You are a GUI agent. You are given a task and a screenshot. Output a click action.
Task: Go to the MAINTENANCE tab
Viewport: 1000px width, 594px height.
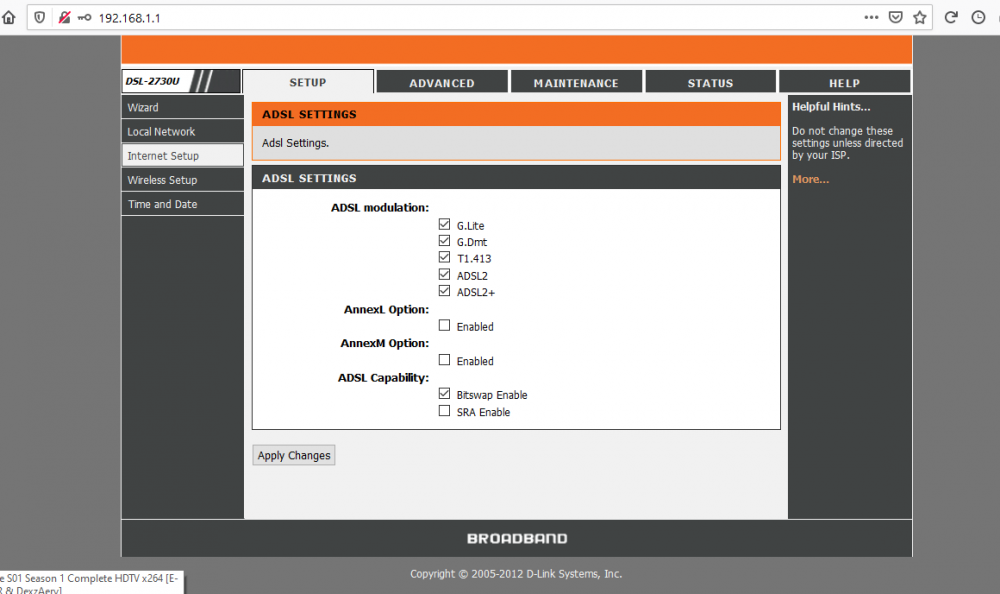click(576, 83)
